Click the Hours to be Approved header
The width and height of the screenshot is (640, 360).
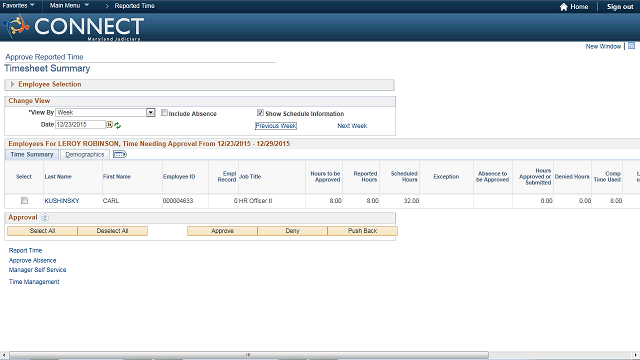pyautogui.click(x=325, y=177)
